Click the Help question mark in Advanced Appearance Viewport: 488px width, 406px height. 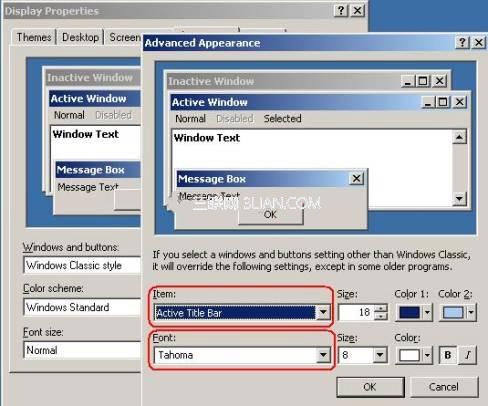pos(462,43)
